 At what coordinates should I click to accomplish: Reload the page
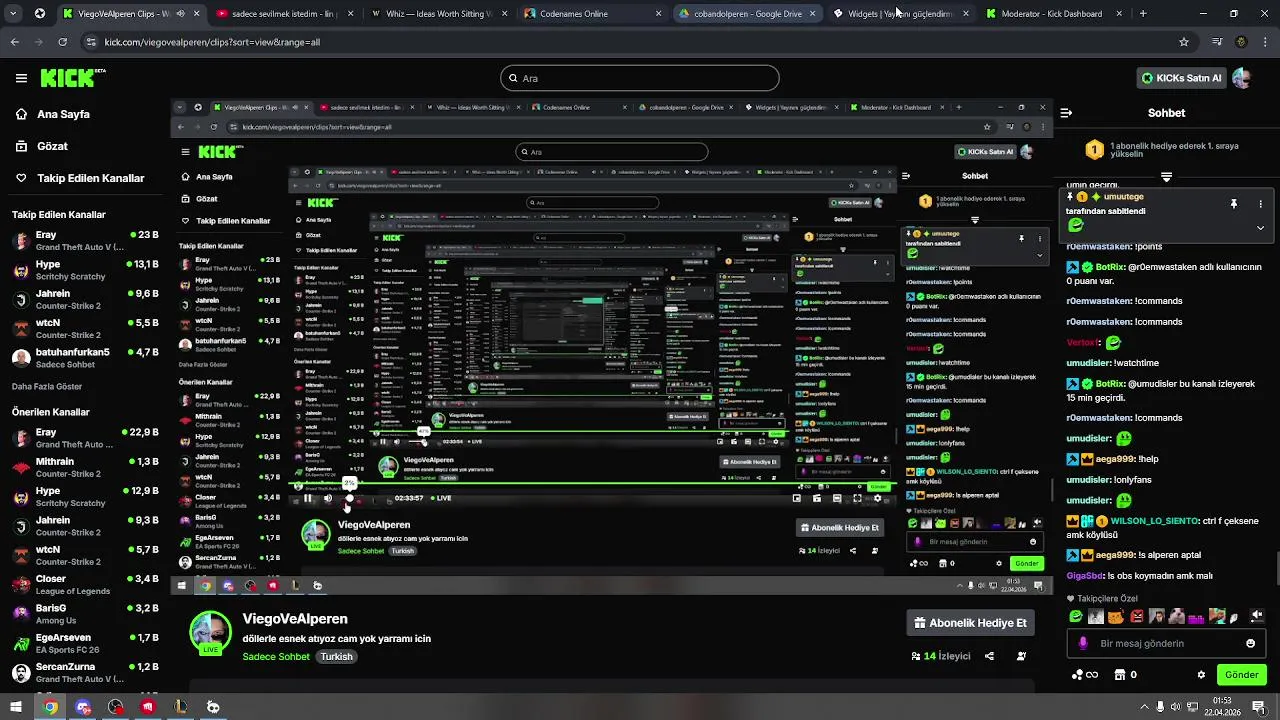click(x=62, y=42)
